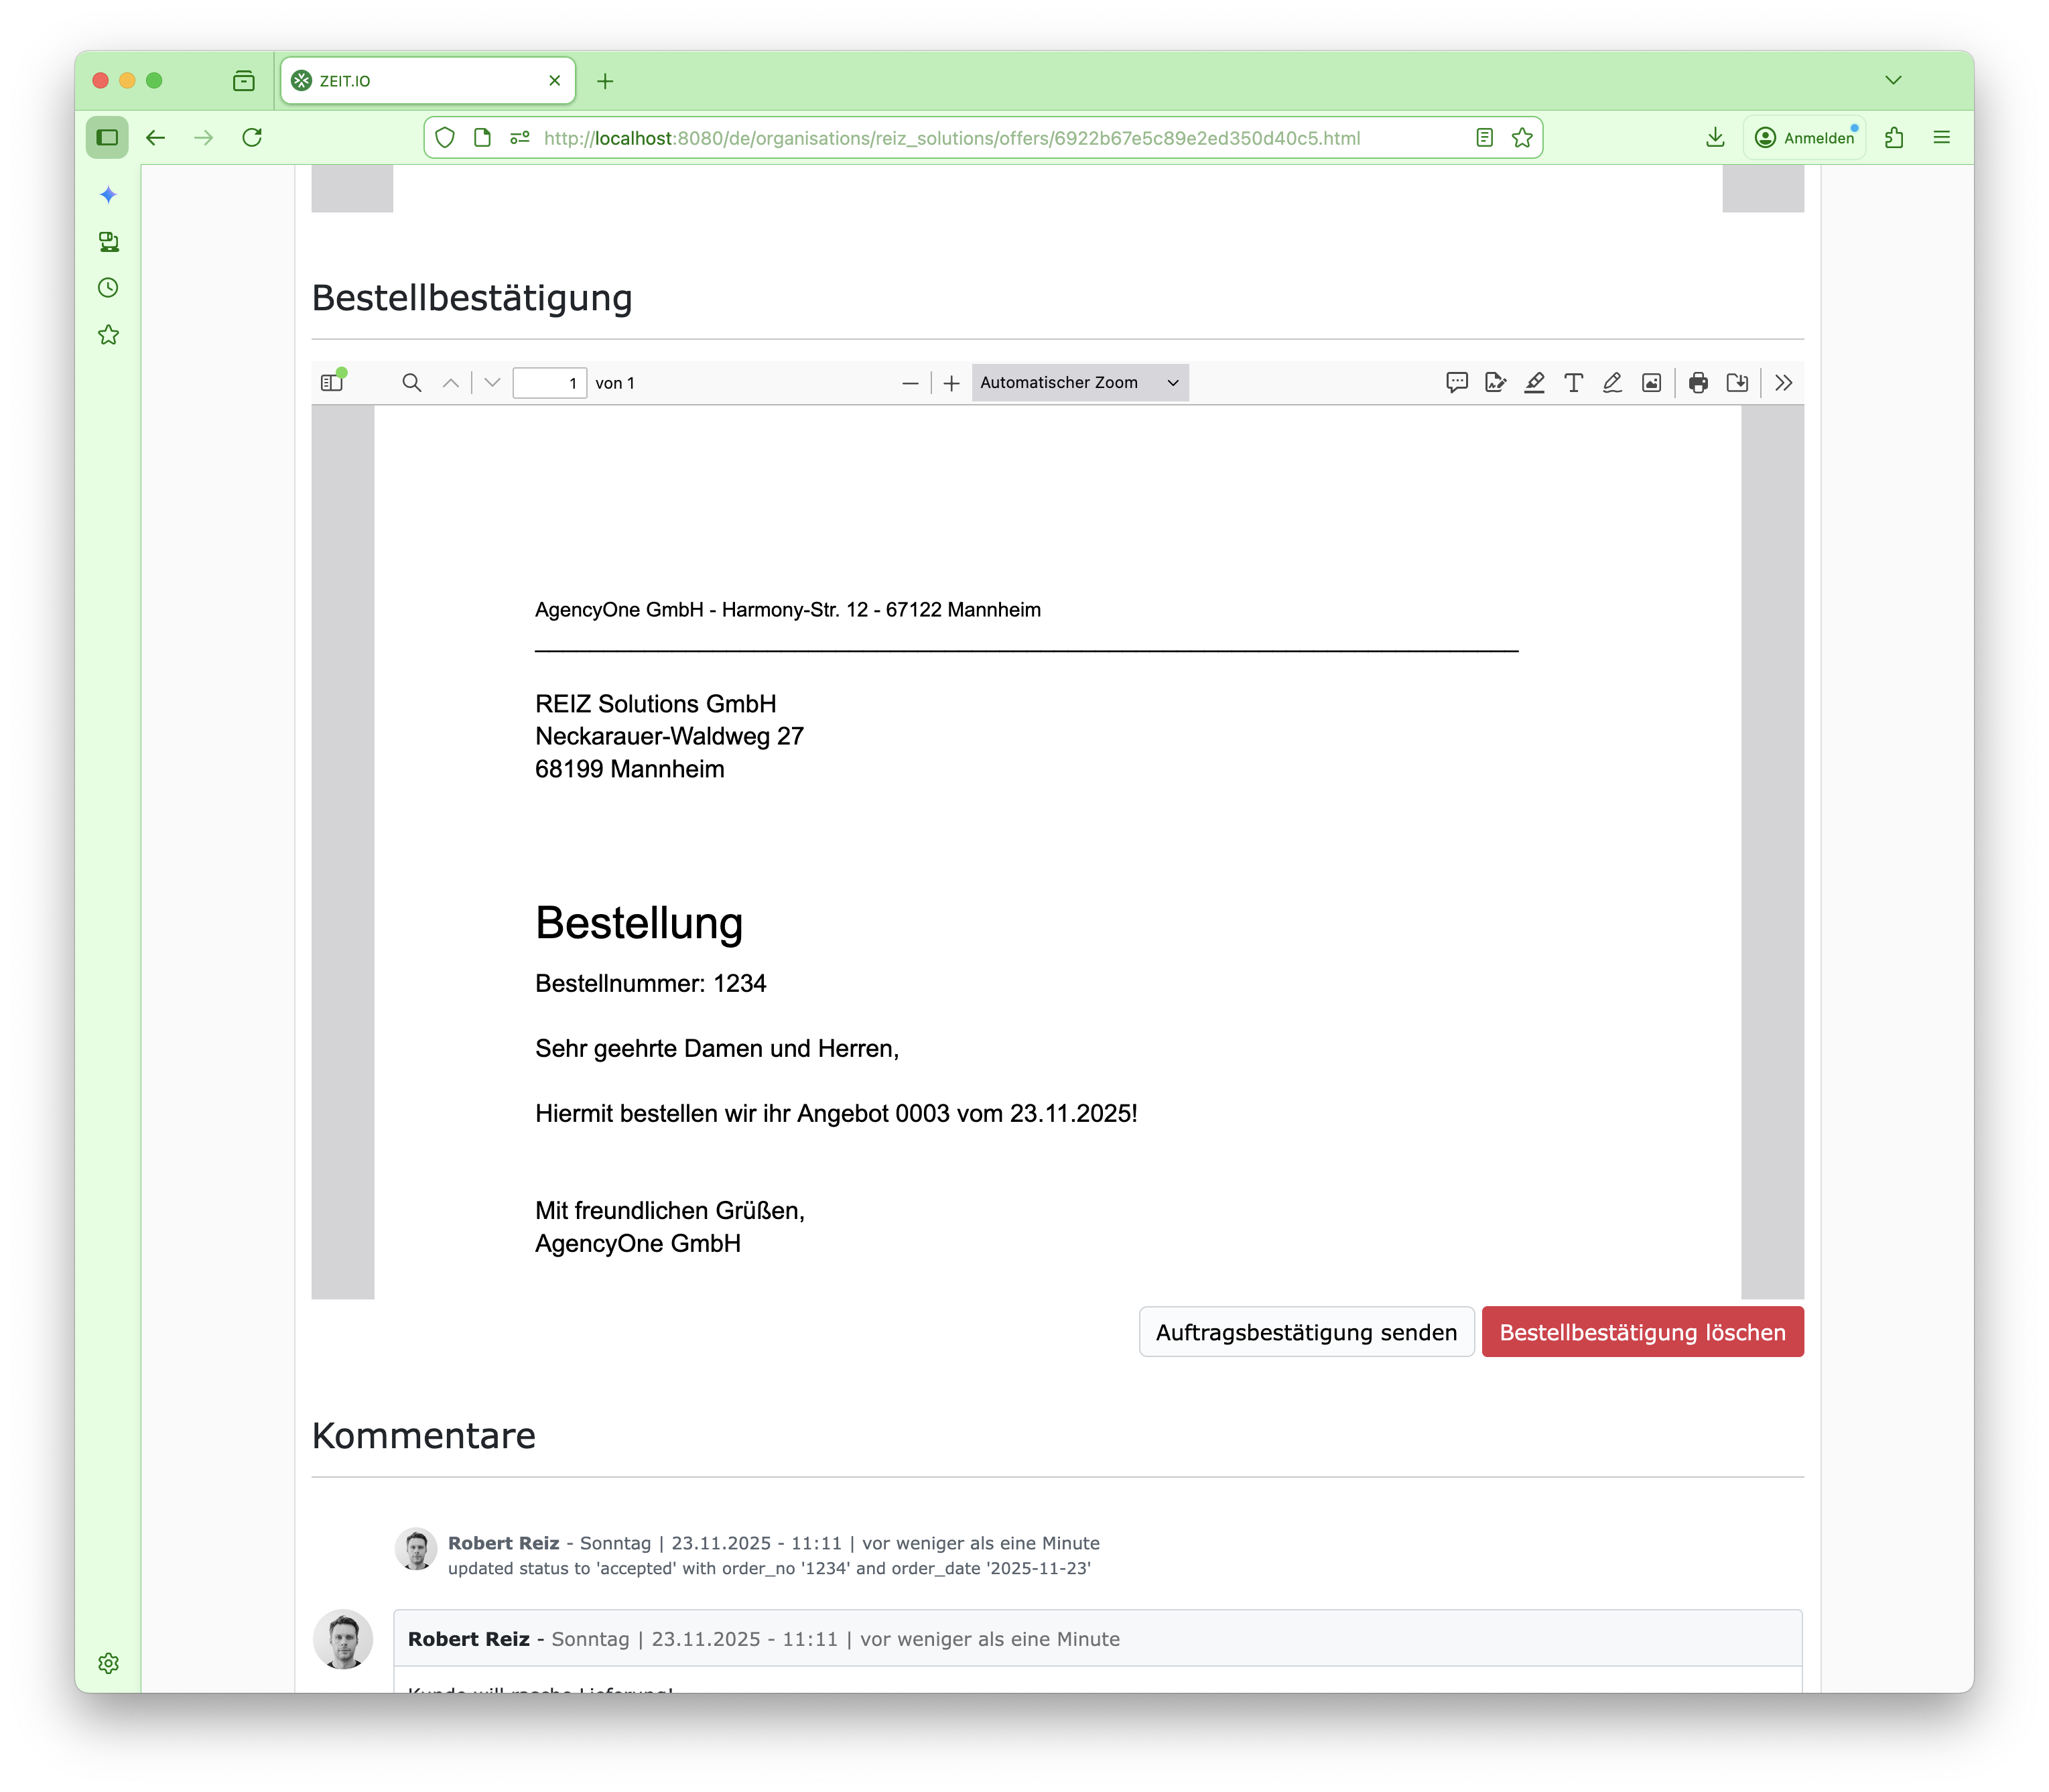Open Firefox downloads from the toolbar
The image size is (2049, 1792).
1715,137
